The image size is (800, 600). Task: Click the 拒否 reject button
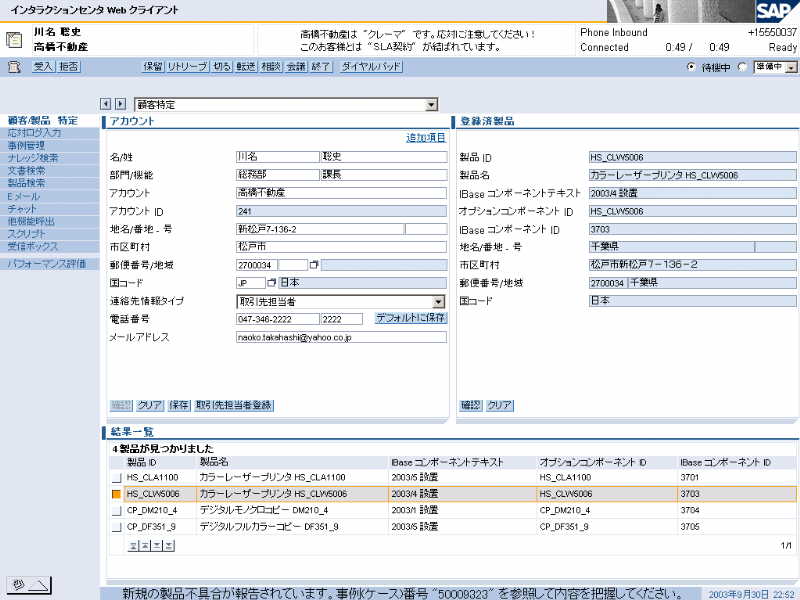click(x=69, y=66)
